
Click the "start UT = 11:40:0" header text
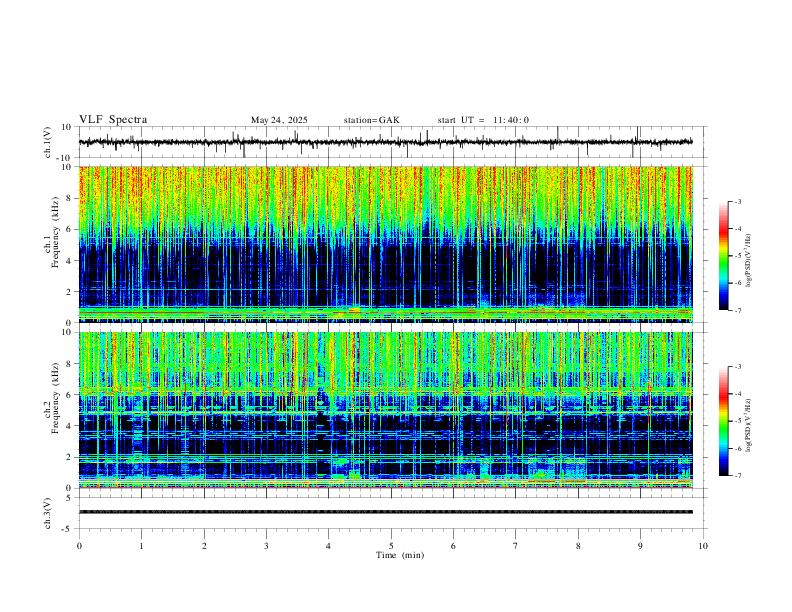click(x=483, y=120)
